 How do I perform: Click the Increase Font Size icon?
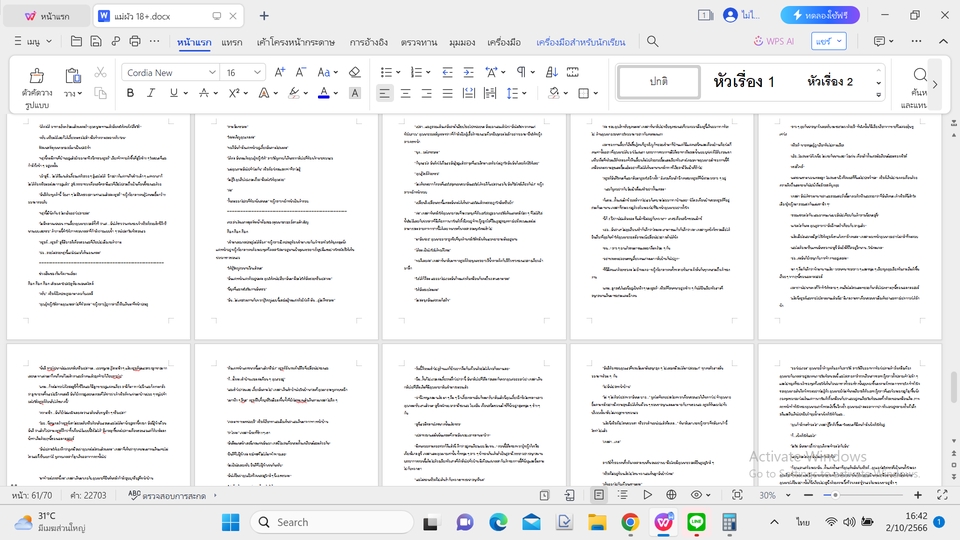(279, 72)
